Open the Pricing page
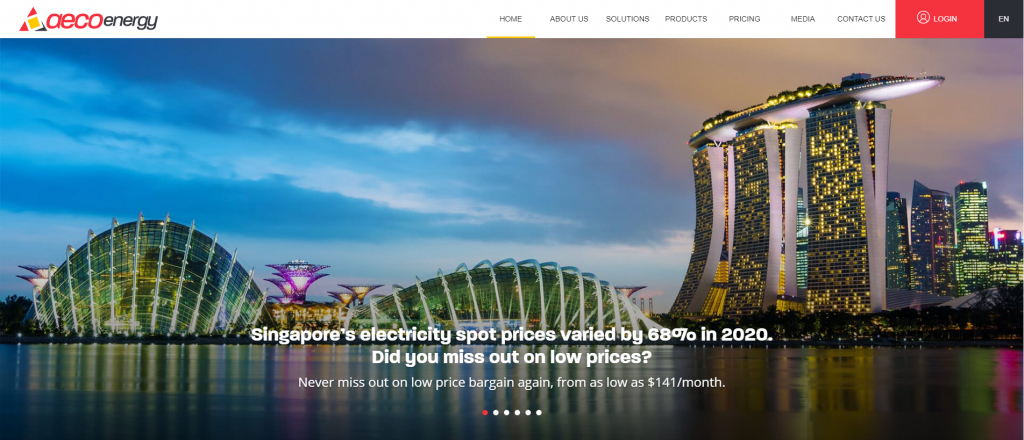Screen dimensions: 1024x440 click(x=744, y=19)
